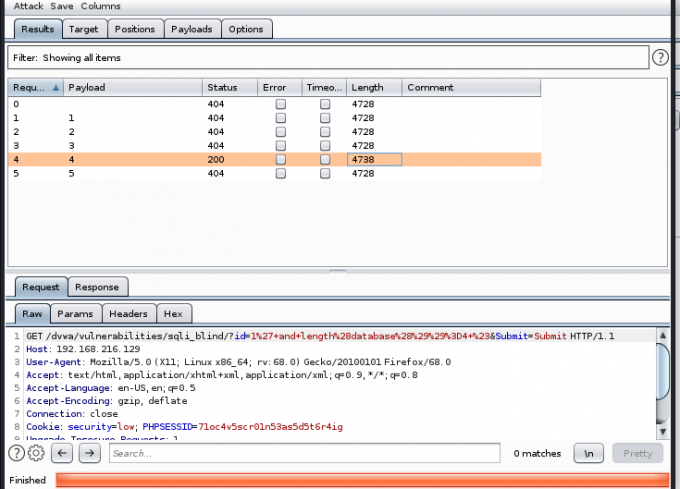Image resolution: width=680 pixels, height=489 pixels.
Task: Switch to the Options tab
Action: [246, 29]
